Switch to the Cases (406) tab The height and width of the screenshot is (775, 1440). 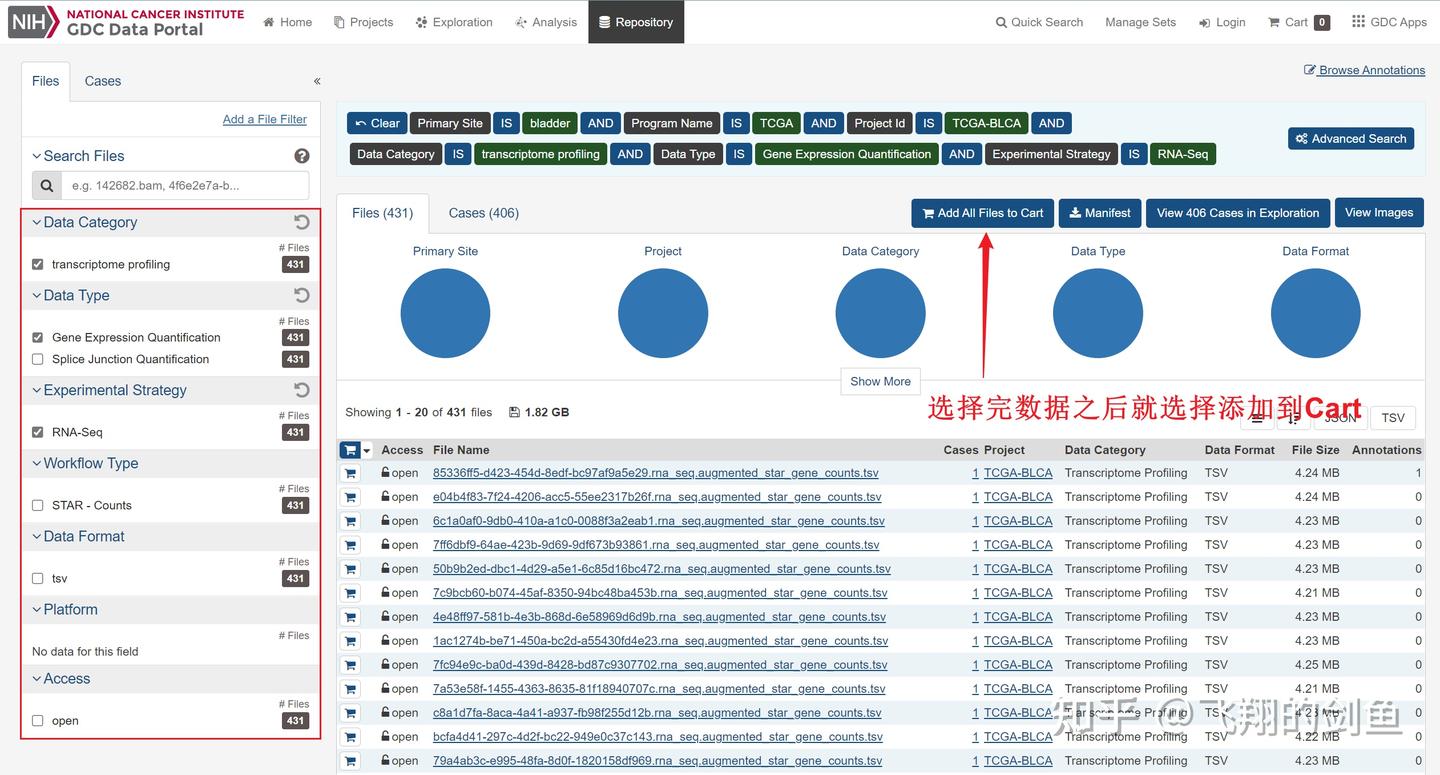click(483, 213)
